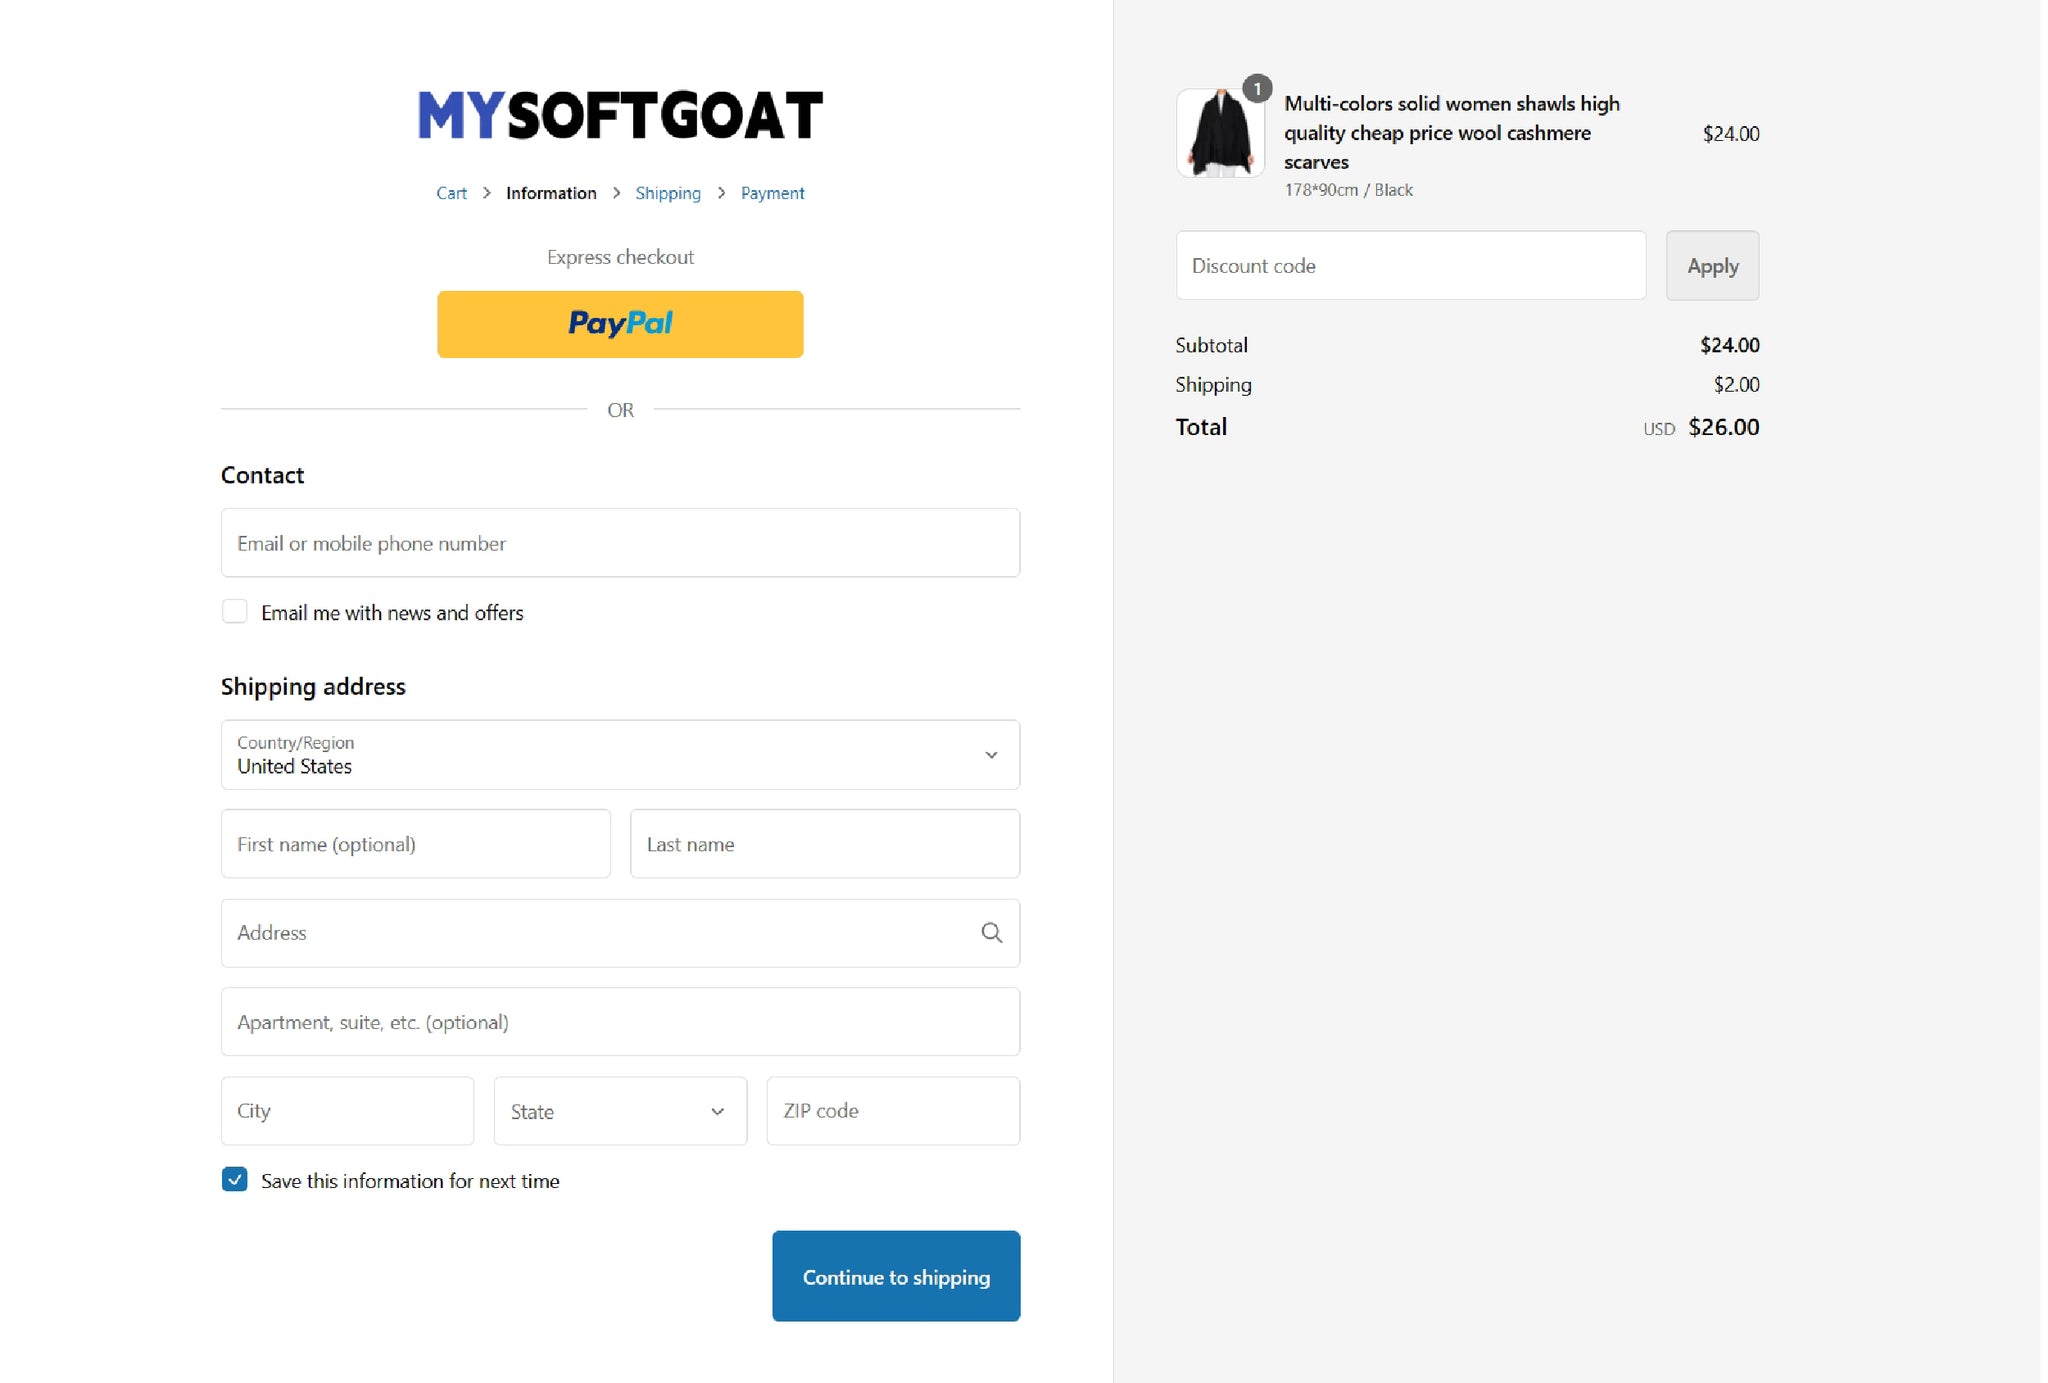Focus the ZIP code input
The image size is (2048, 1383).
click(893, 1111)
